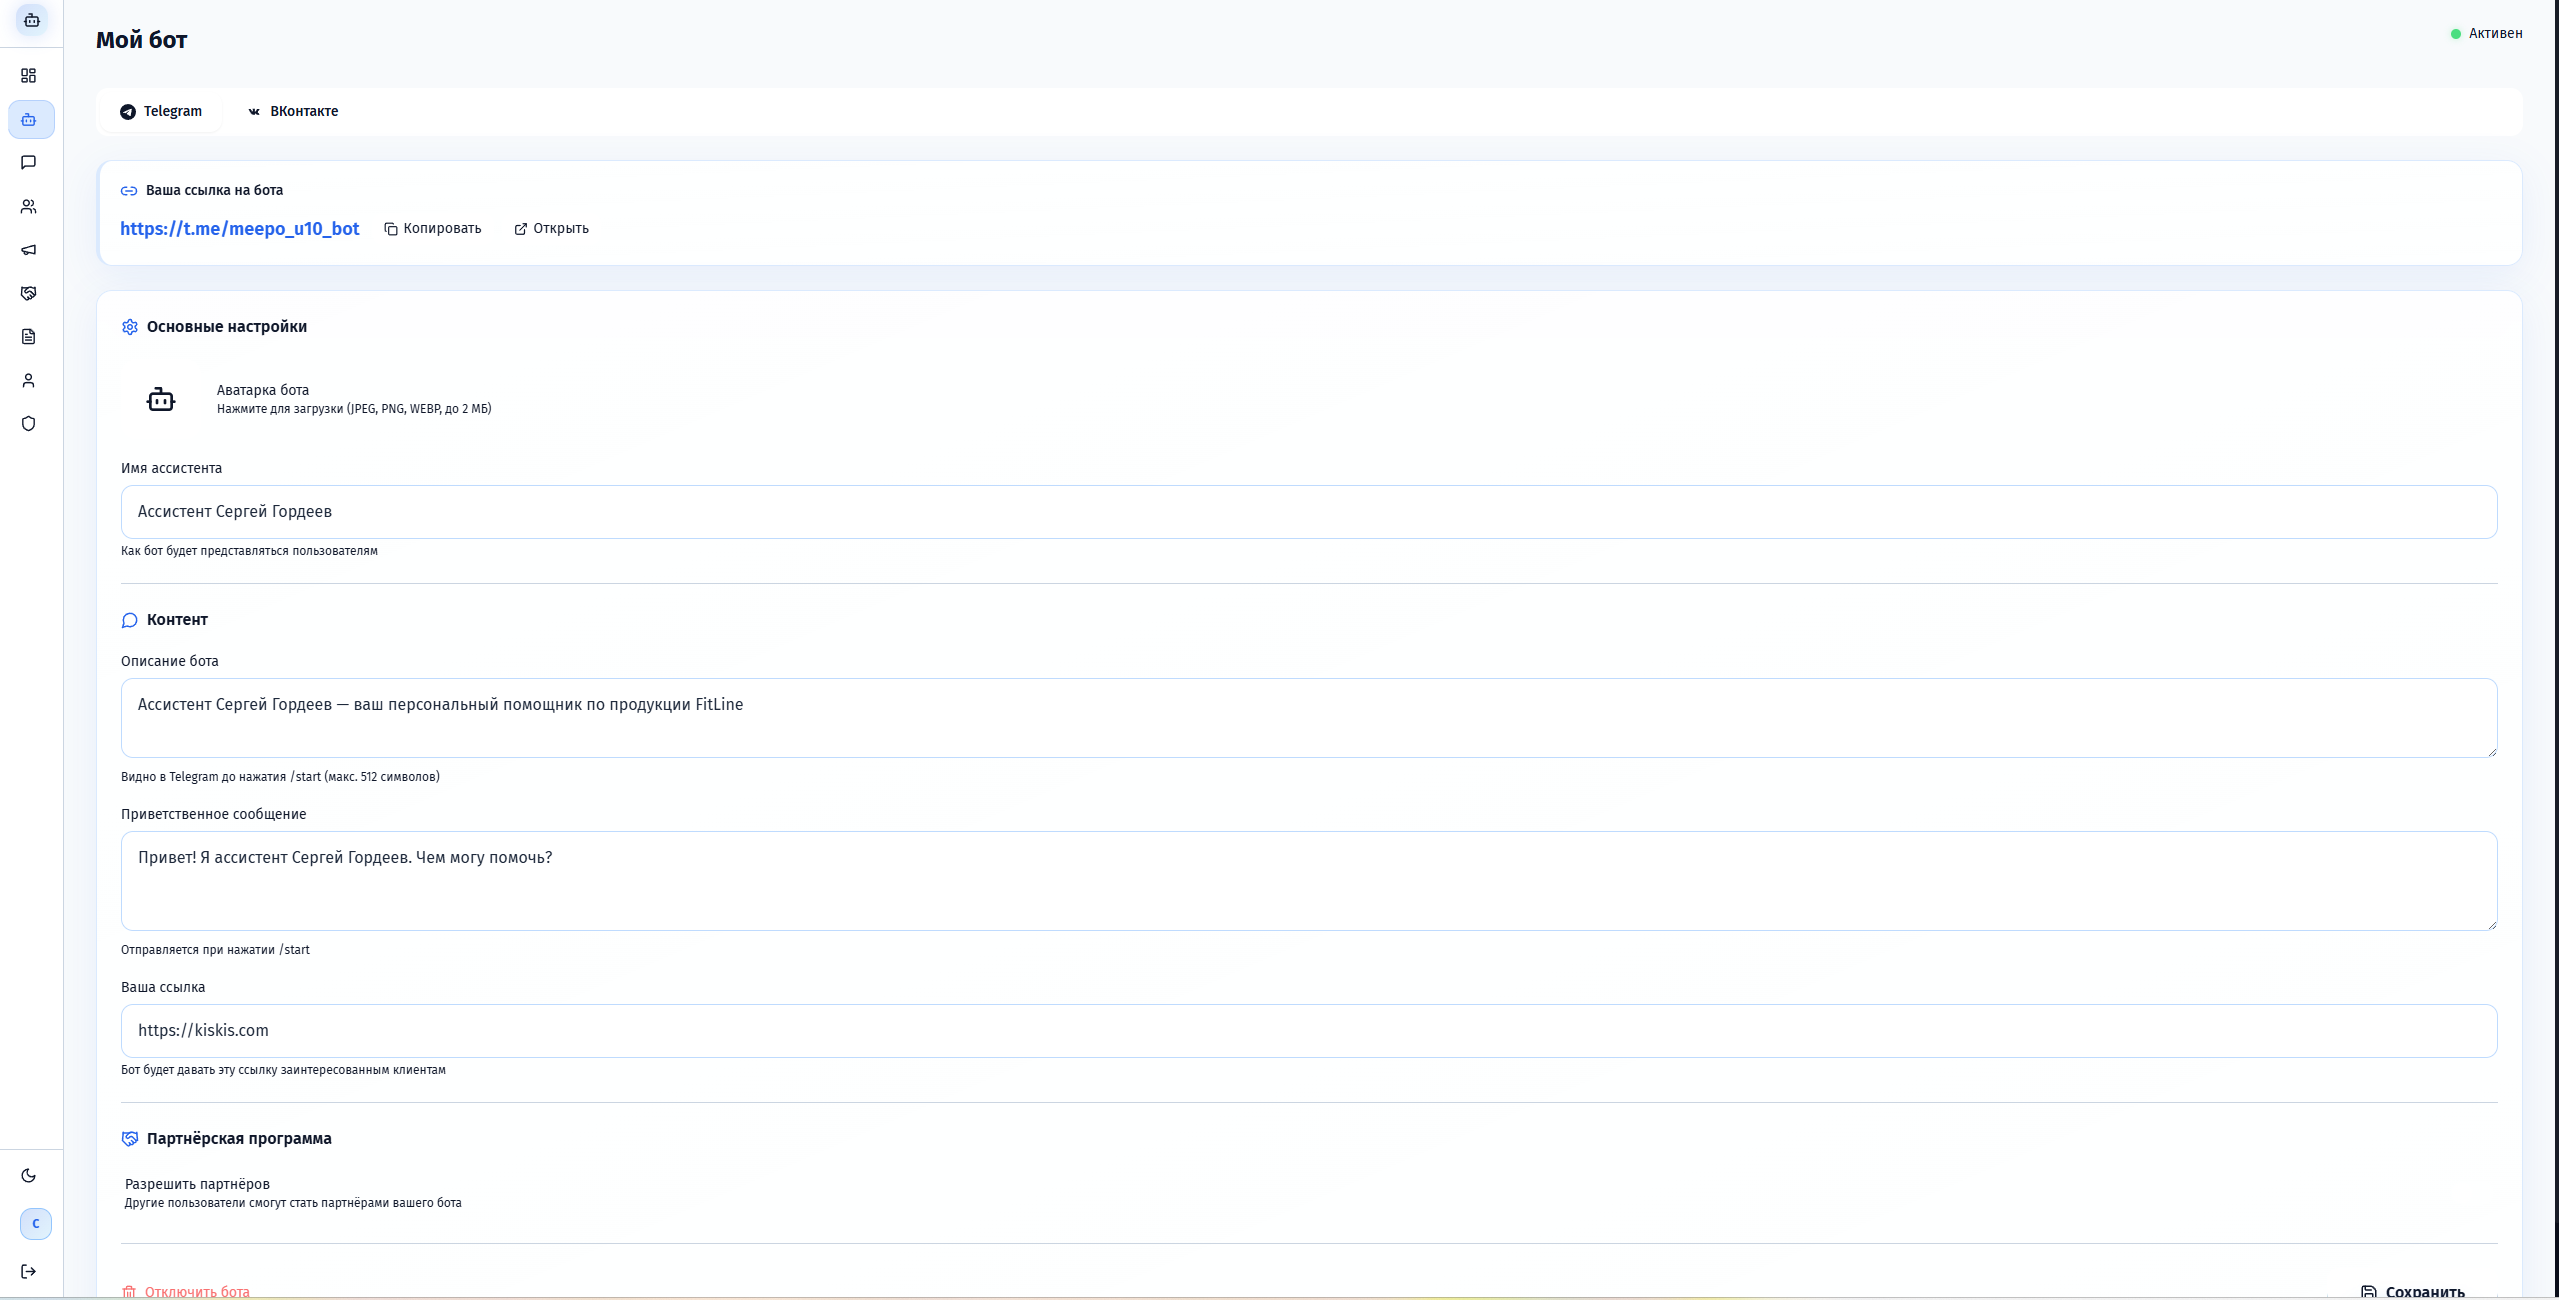Click the 'Видно в Telegram до нажатия /start' hint
2559x1300 pixels.
point(280,777)
